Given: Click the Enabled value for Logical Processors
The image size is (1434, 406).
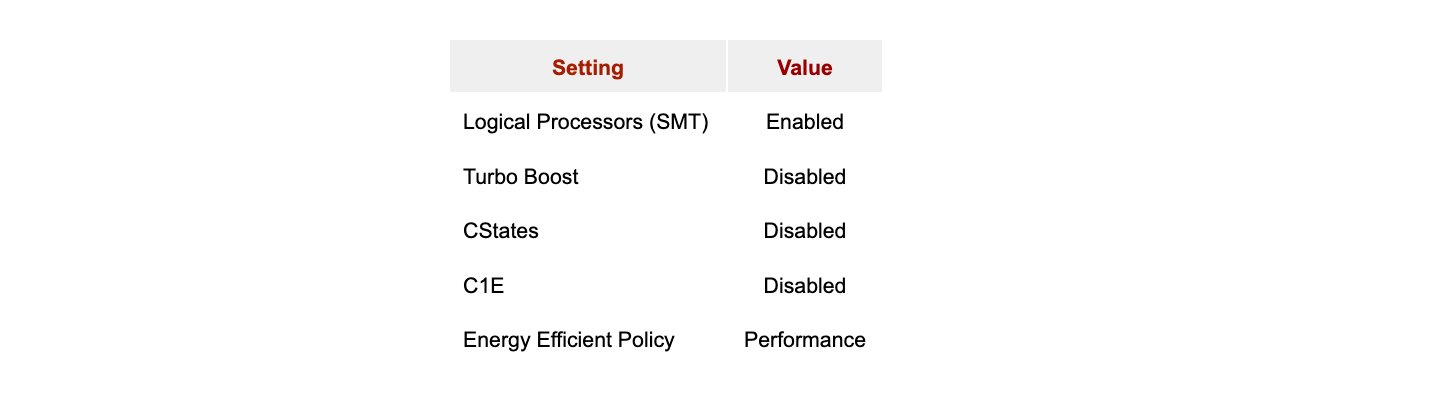Looking at the screenshot, I should [x=804, y=122].
